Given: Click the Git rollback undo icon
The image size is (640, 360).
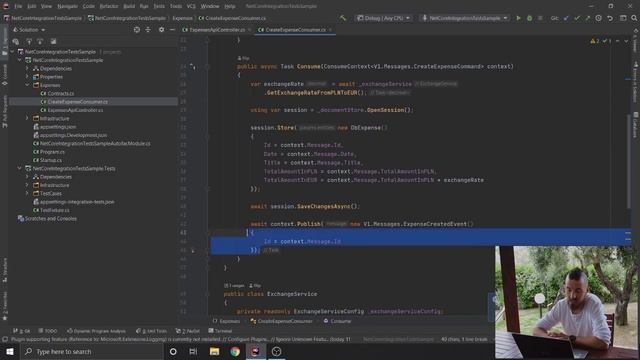Looking at the screenshot, I should click(610, 18).
